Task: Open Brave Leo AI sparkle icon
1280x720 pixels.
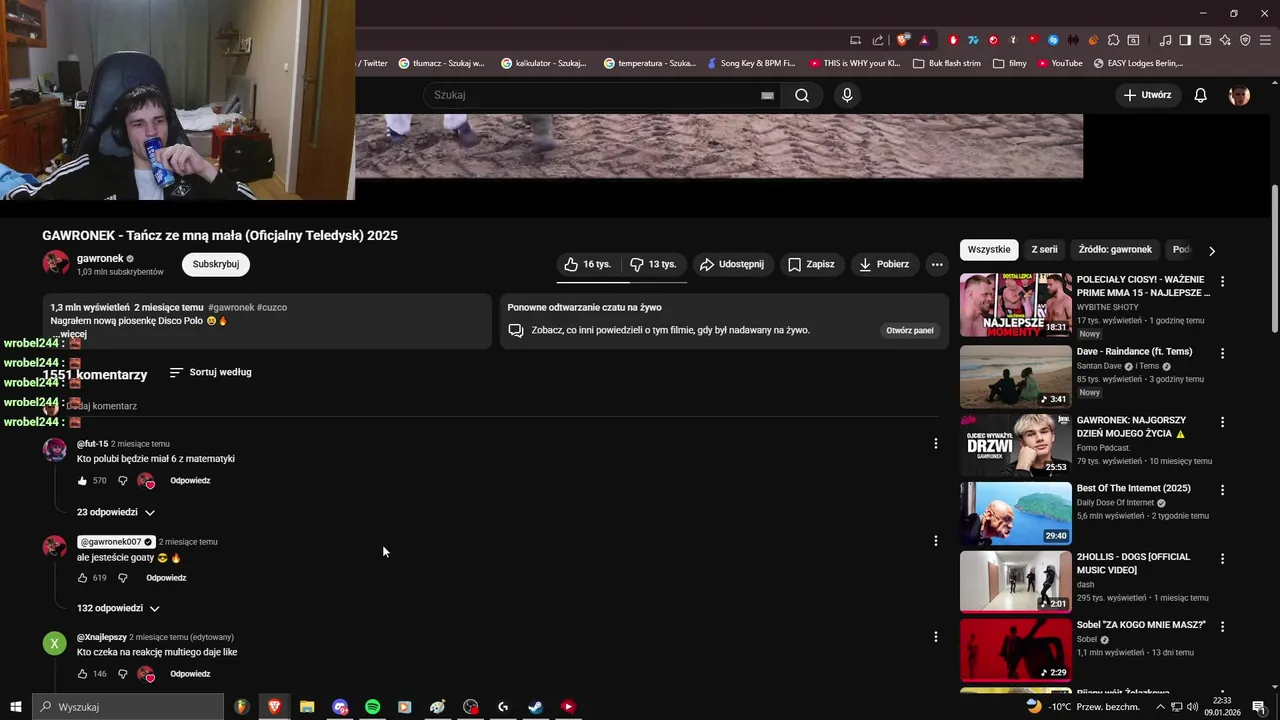Action: coord(1225,40)
